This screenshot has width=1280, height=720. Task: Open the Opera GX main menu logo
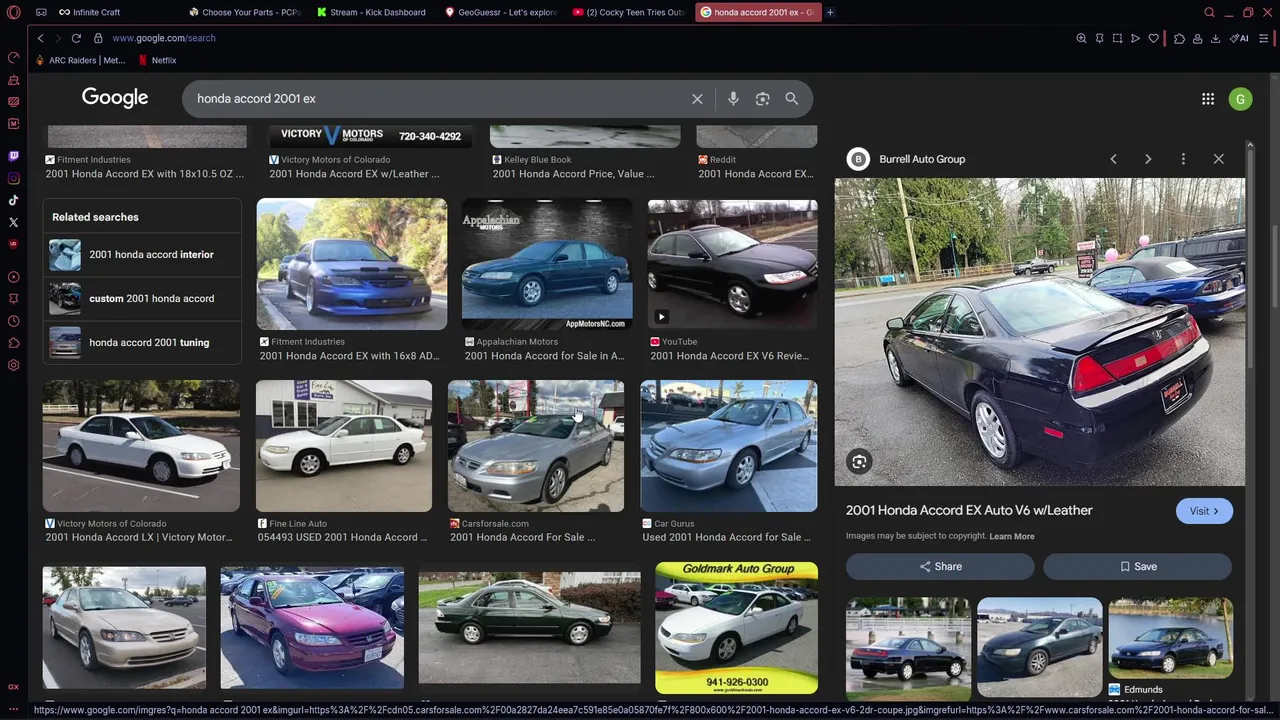click(x=13, y=12)
